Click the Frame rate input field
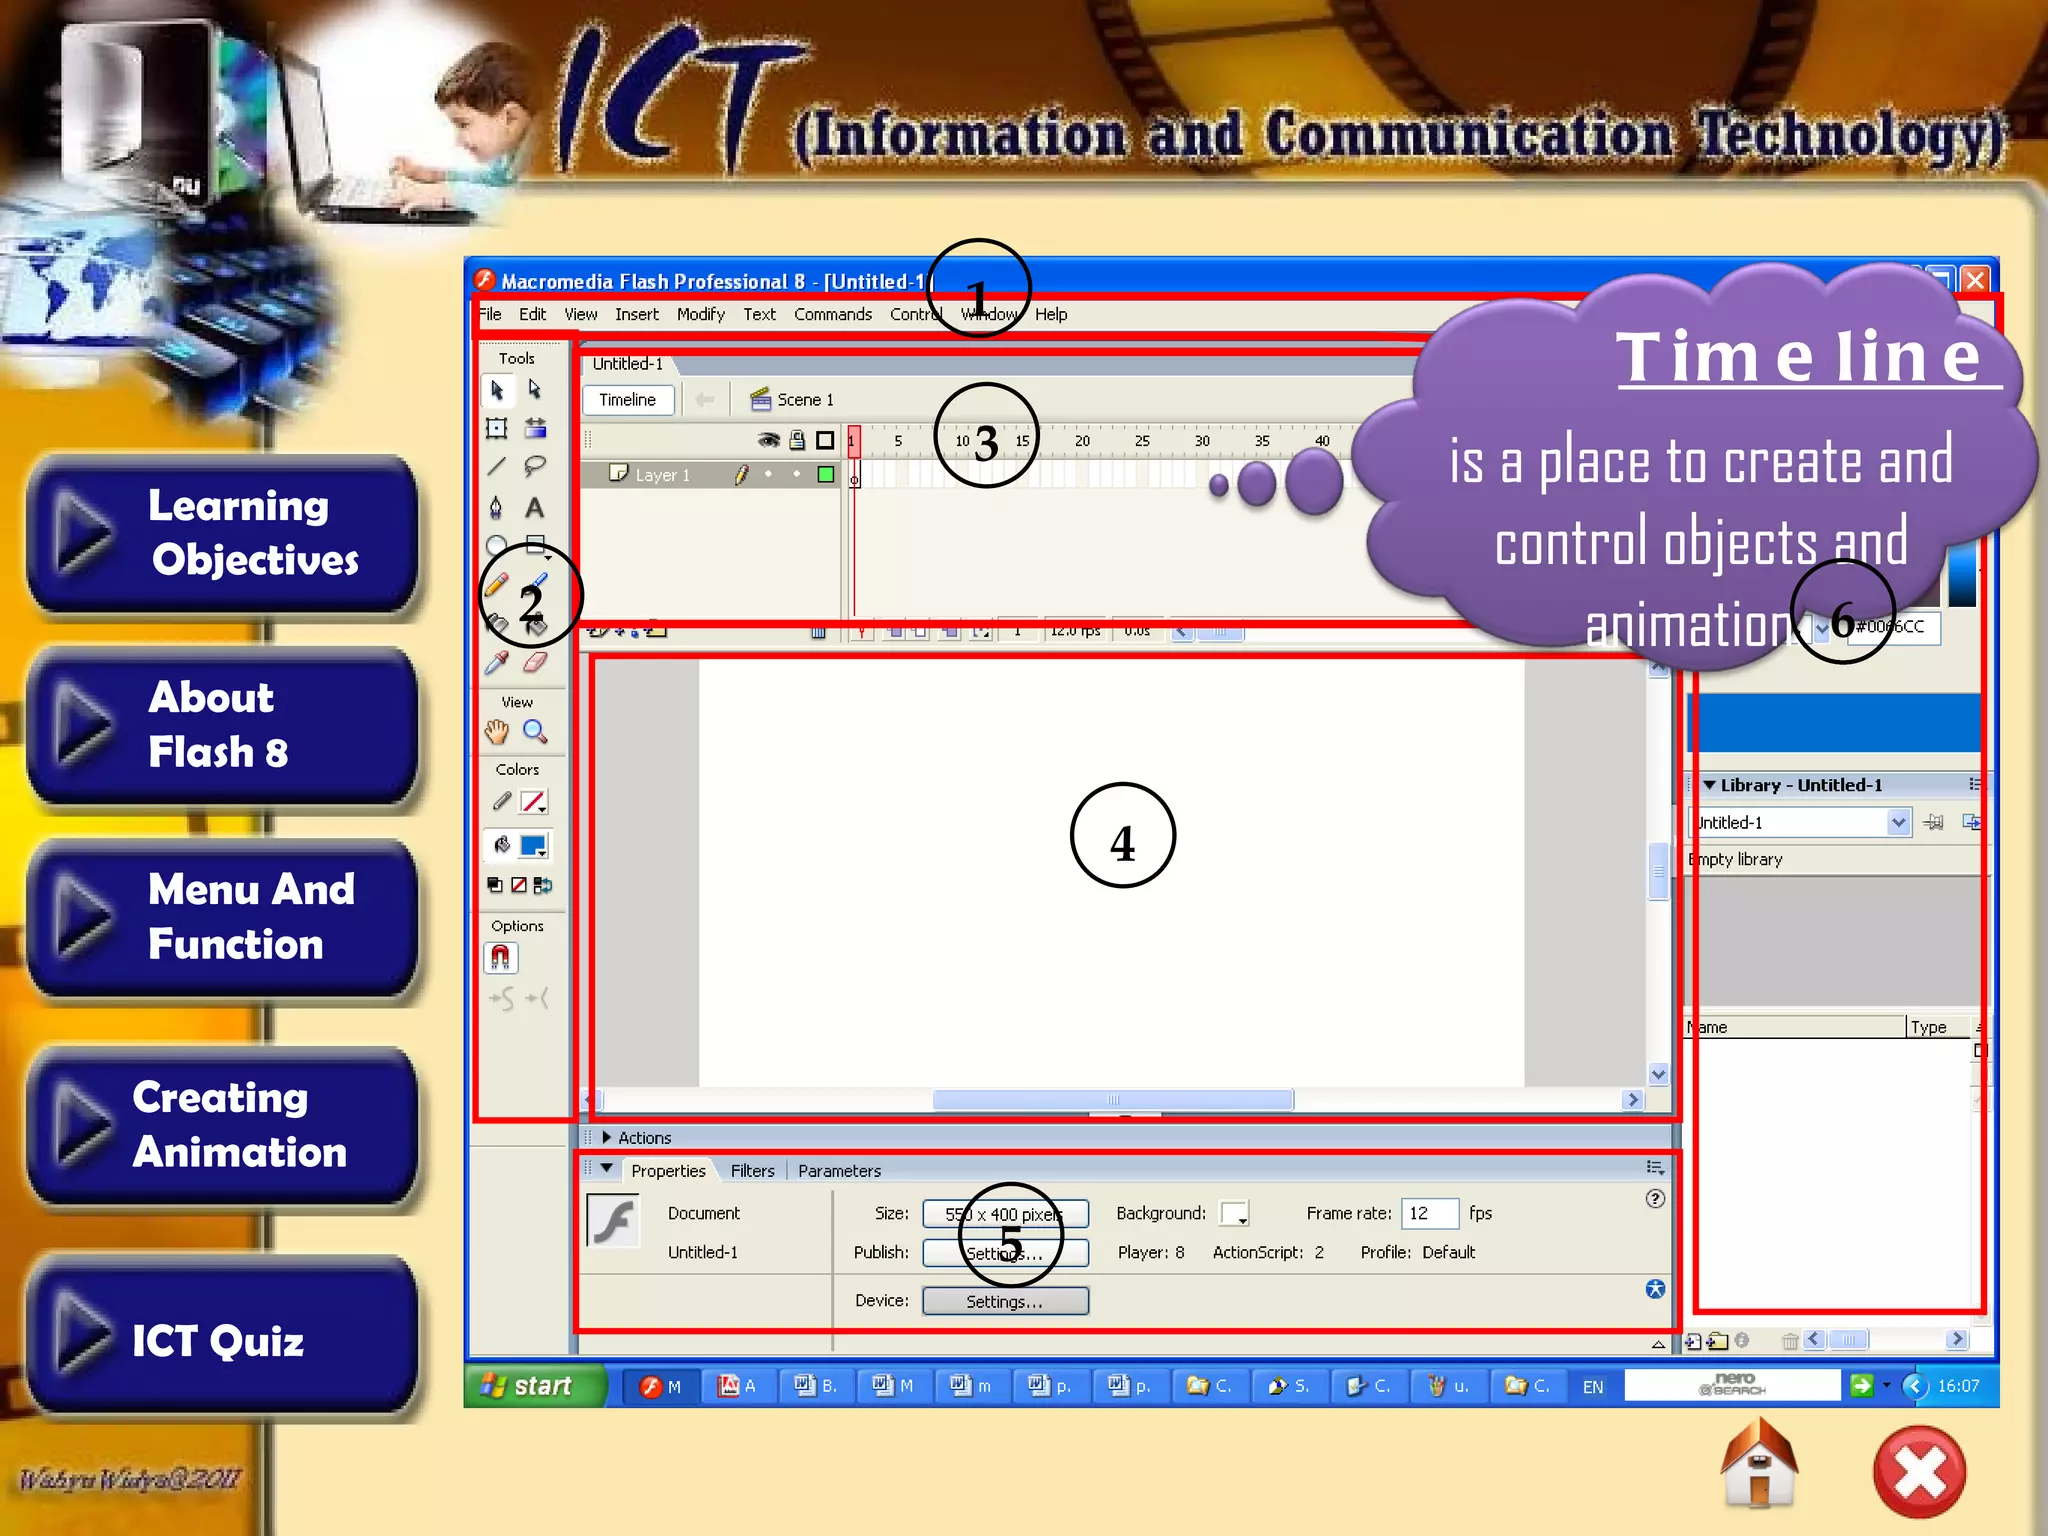 coord(1430,1213)
